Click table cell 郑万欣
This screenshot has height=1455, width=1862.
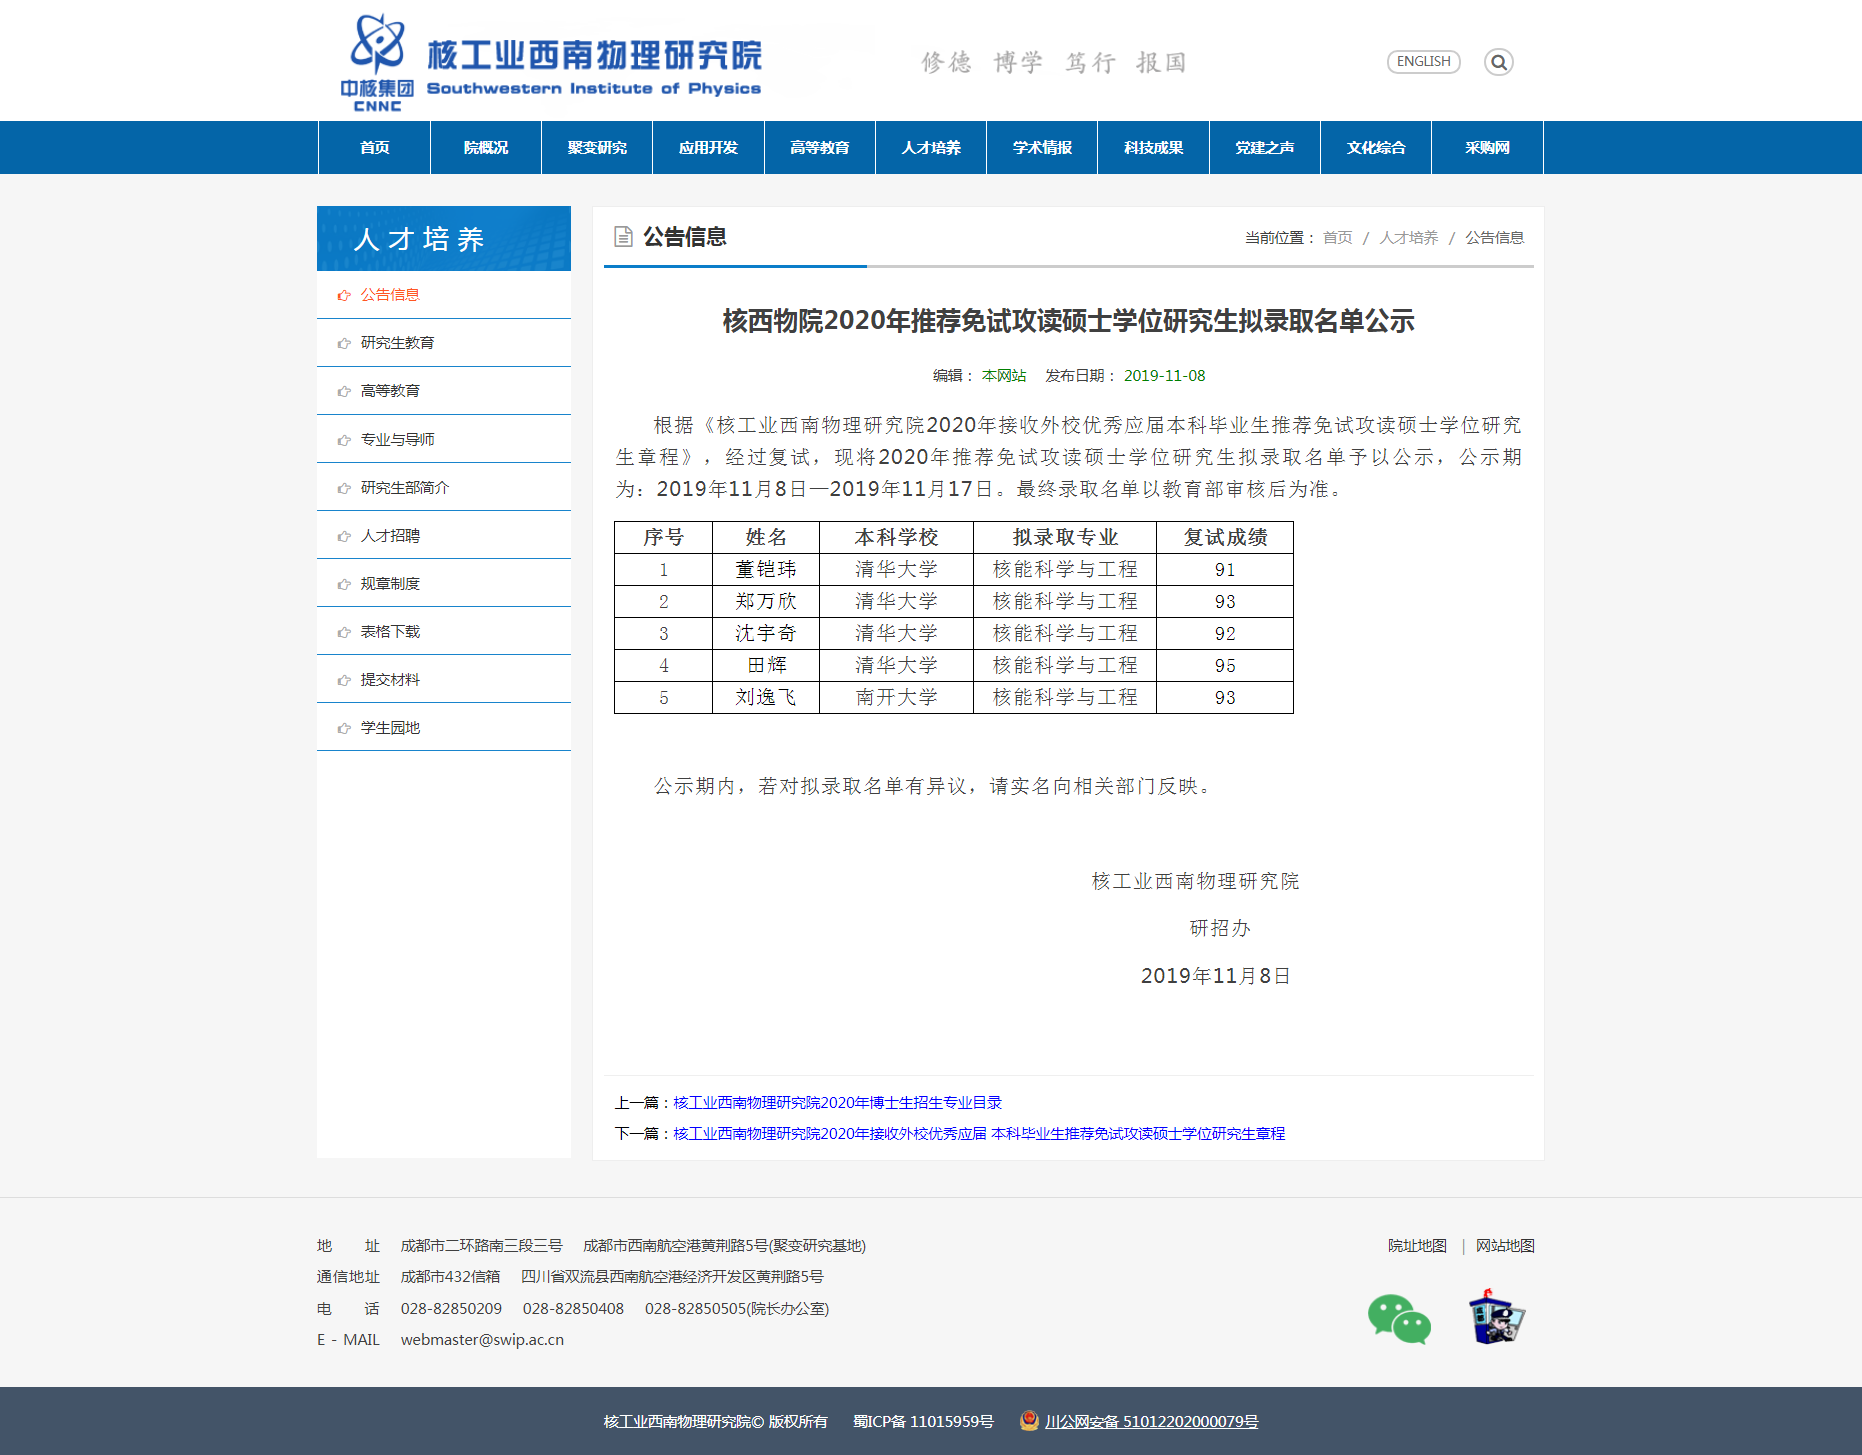tap(766, 602)
